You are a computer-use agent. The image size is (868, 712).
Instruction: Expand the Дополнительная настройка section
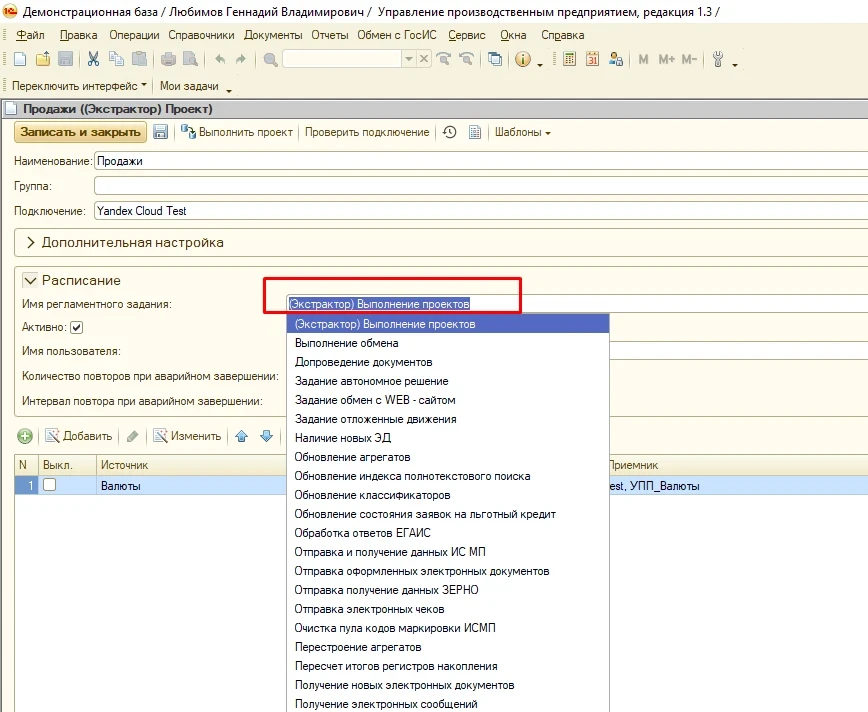(x=30, y=243)
